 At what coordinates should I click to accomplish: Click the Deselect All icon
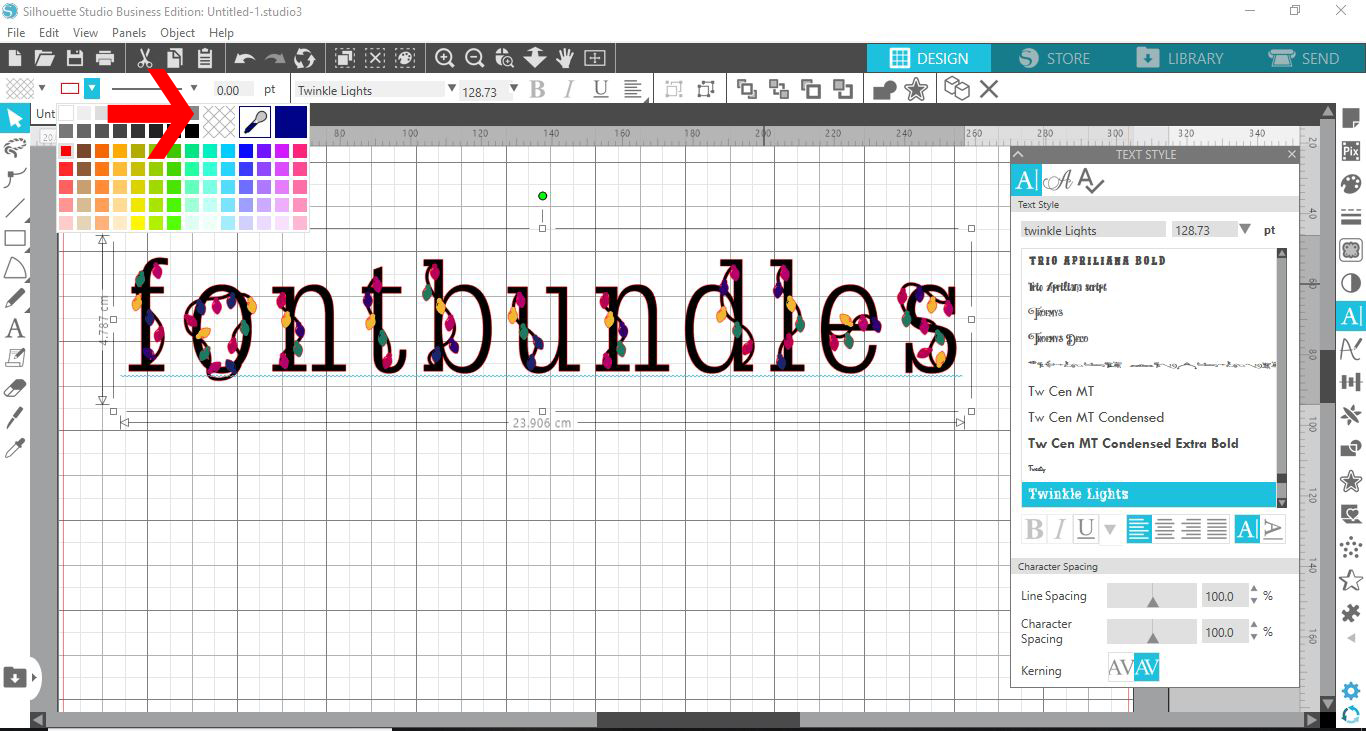[x=375, y=58]
